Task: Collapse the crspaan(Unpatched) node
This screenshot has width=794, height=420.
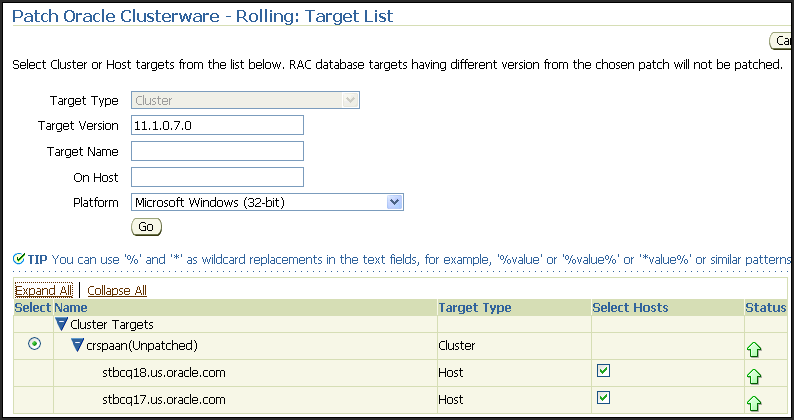Action: pyautogui.click(x=77, y=346)
